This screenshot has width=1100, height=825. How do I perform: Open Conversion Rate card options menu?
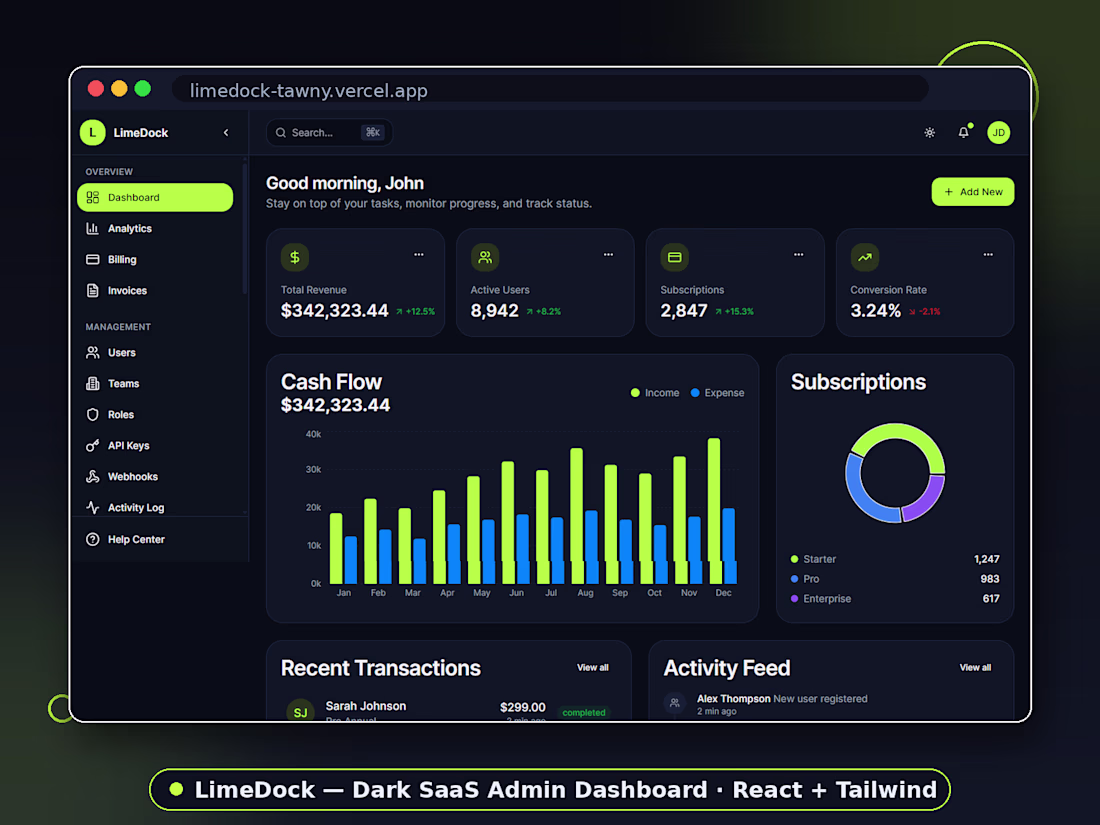click(988, 255)
